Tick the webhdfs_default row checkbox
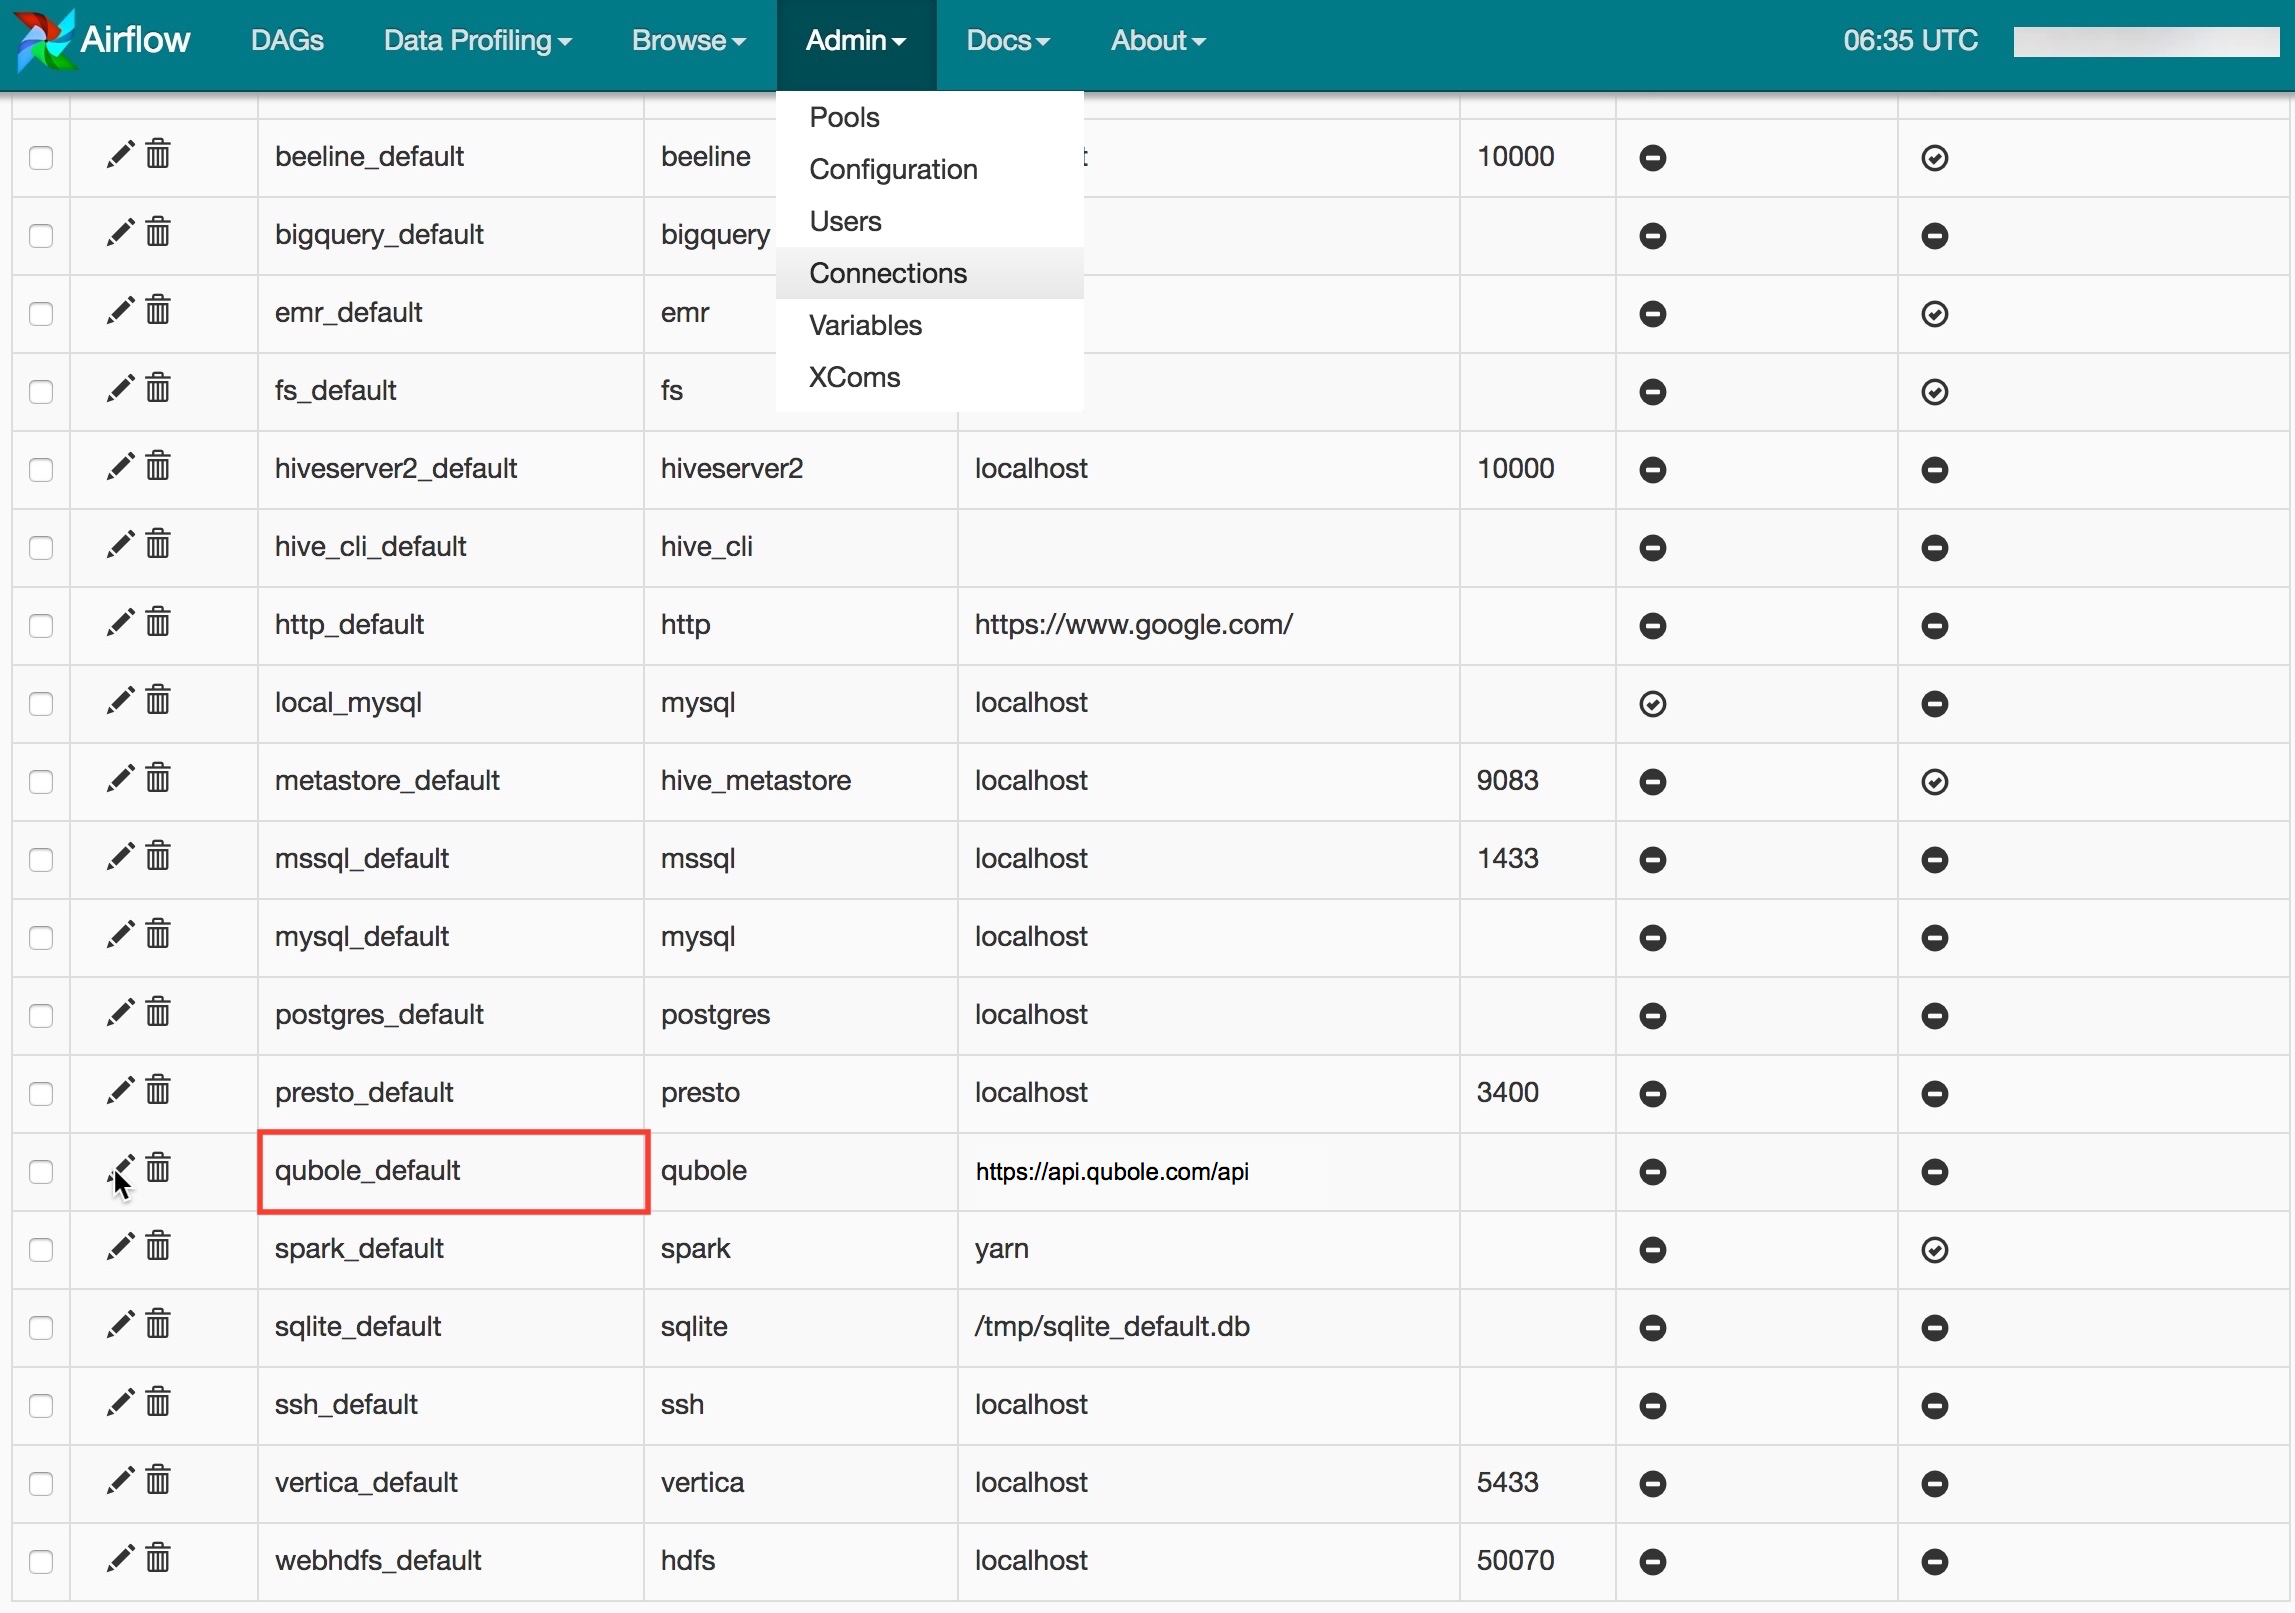Image resolution: width=2295 pixels, height=1613 pixels. (41, 1562)
